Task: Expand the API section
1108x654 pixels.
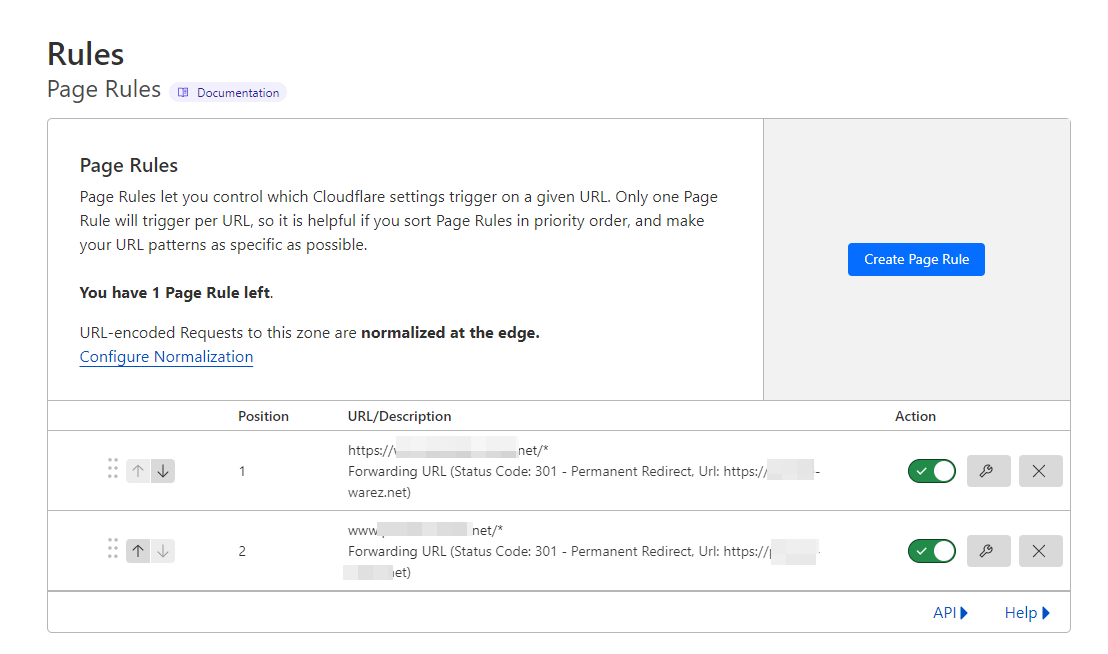Action: coord(950,613)
